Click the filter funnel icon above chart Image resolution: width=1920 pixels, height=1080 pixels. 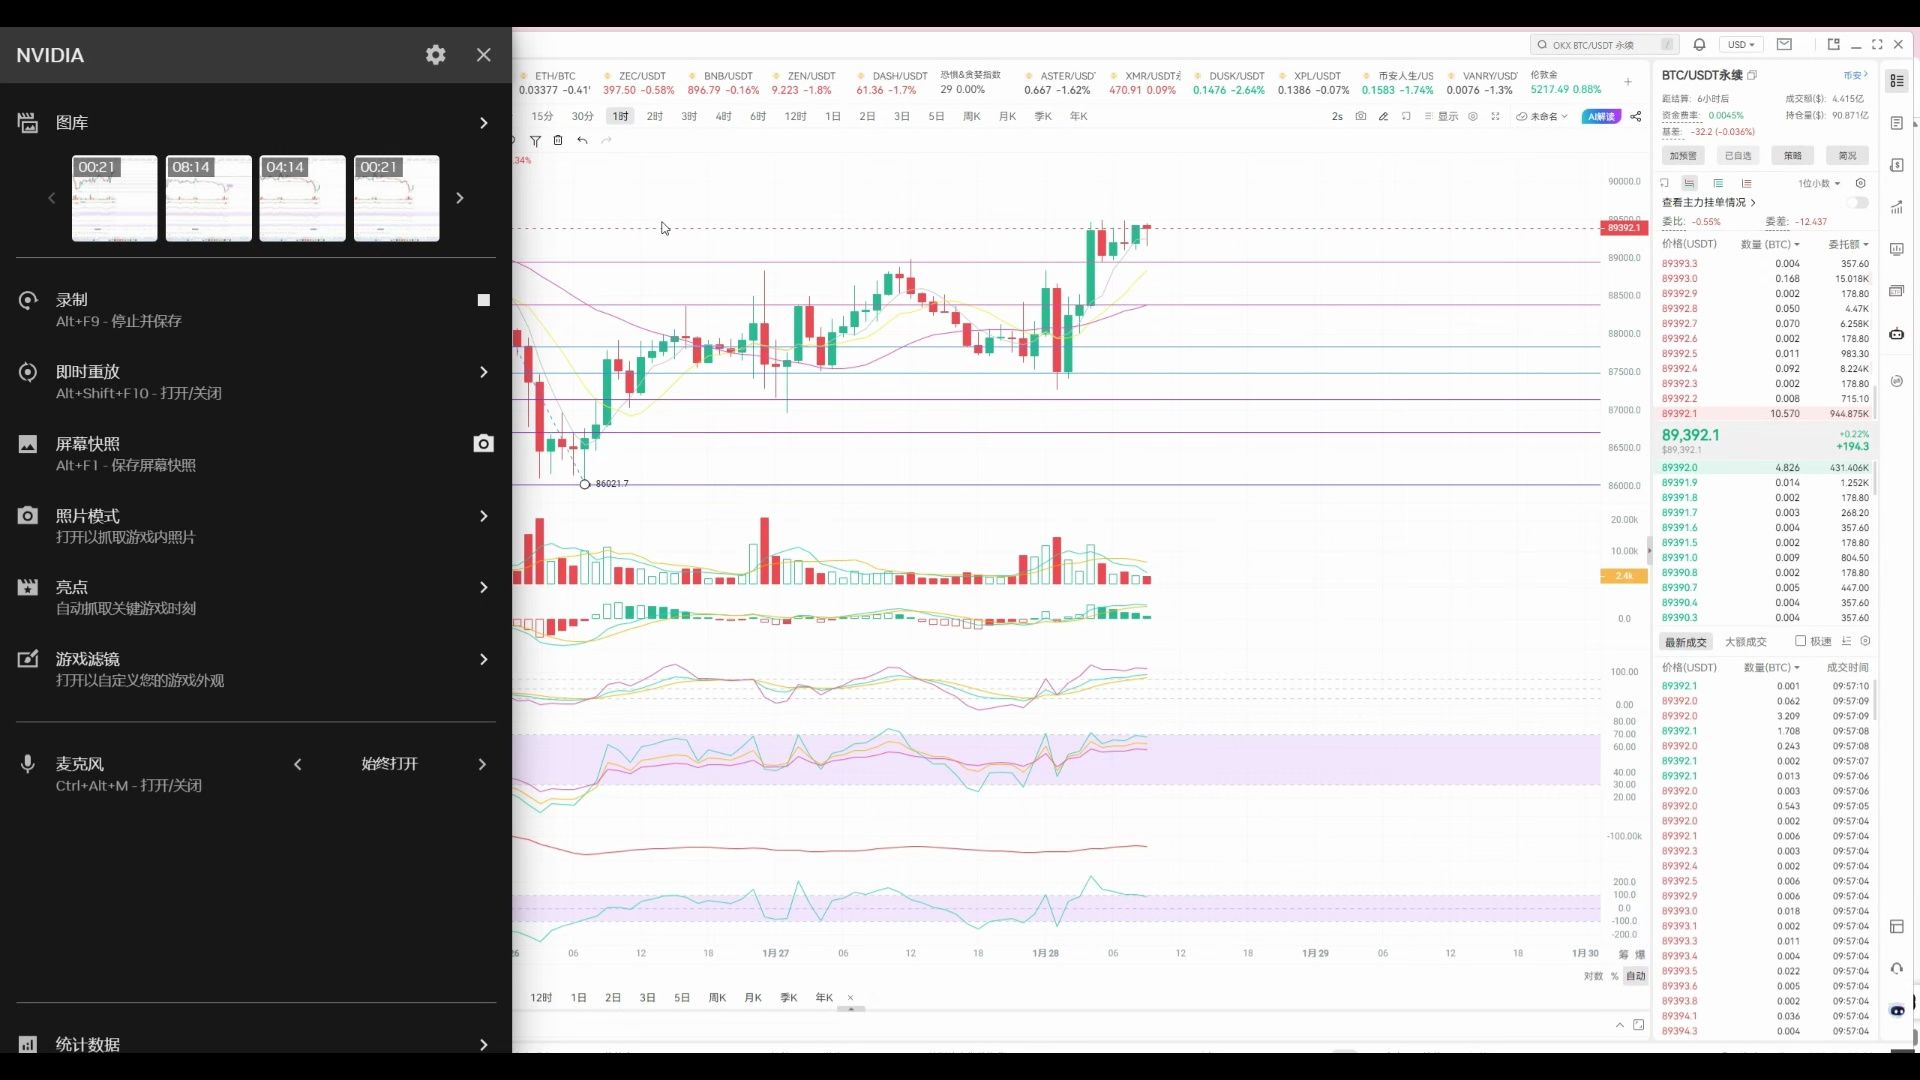(x=535, y=141)
